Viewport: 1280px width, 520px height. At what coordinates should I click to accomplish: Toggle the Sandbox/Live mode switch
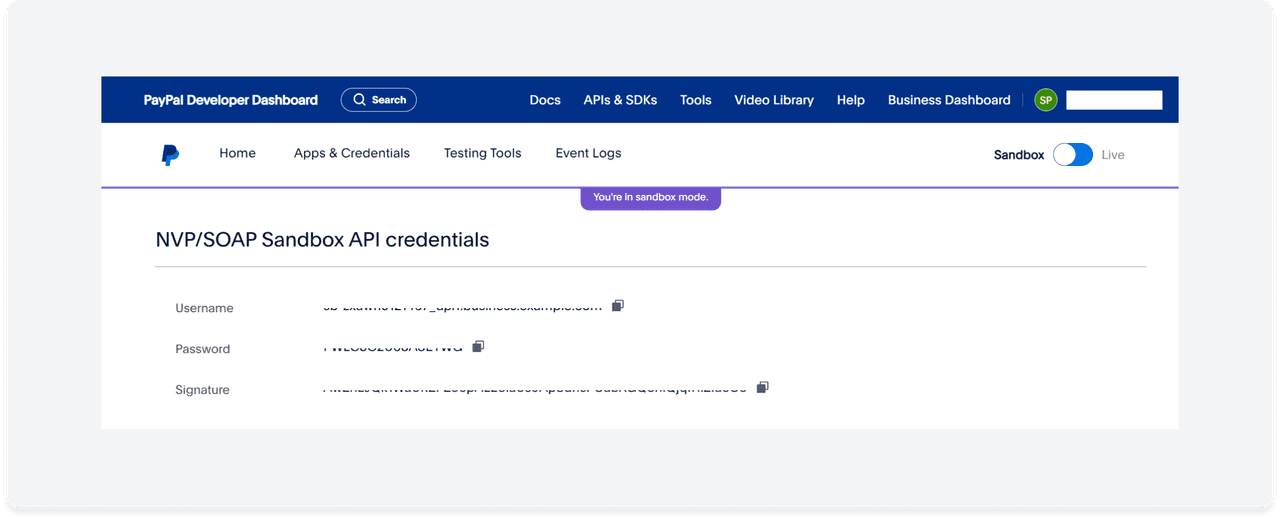[1073, 155]
